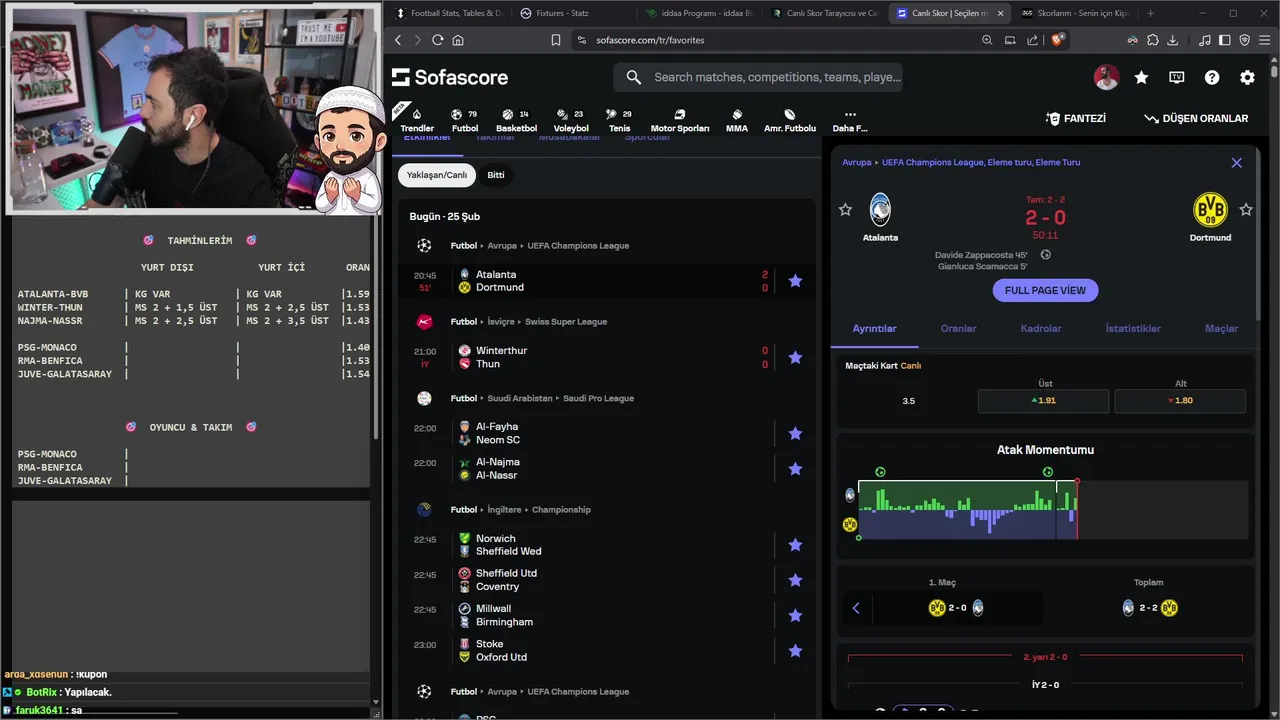Click the browser address bar URL
The width and height of the screenshot is (1280, 720).
click(x=650, y=40)
